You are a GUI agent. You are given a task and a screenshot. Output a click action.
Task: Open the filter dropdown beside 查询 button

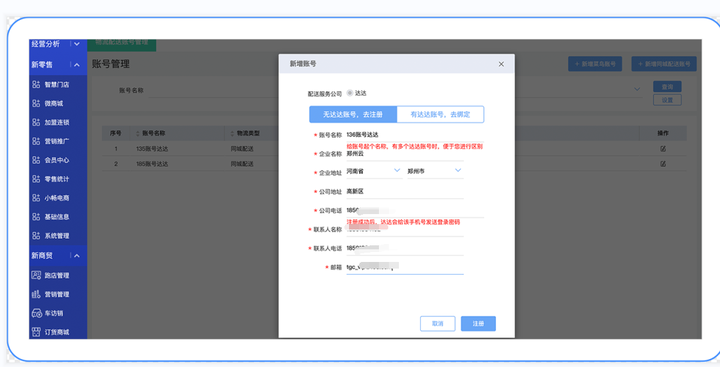pos(637,89)
